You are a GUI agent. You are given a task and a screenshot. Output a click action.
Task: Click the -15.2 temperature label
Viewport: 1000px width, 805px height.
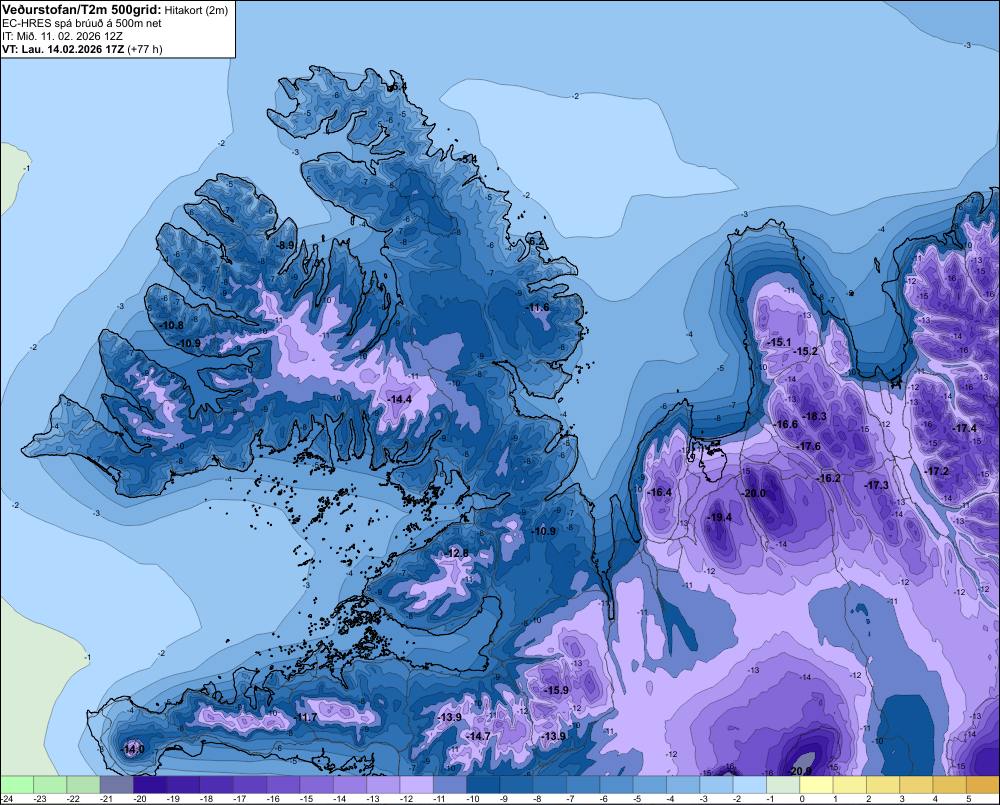pos(805,351)
